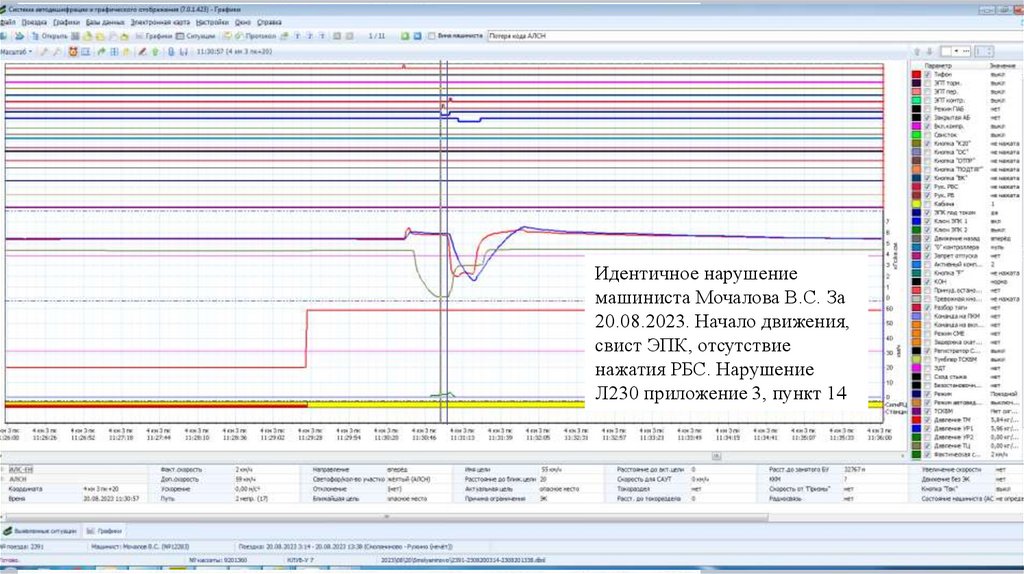
Task: Open the Протокол toolbar item
Action: pos(256,36)
